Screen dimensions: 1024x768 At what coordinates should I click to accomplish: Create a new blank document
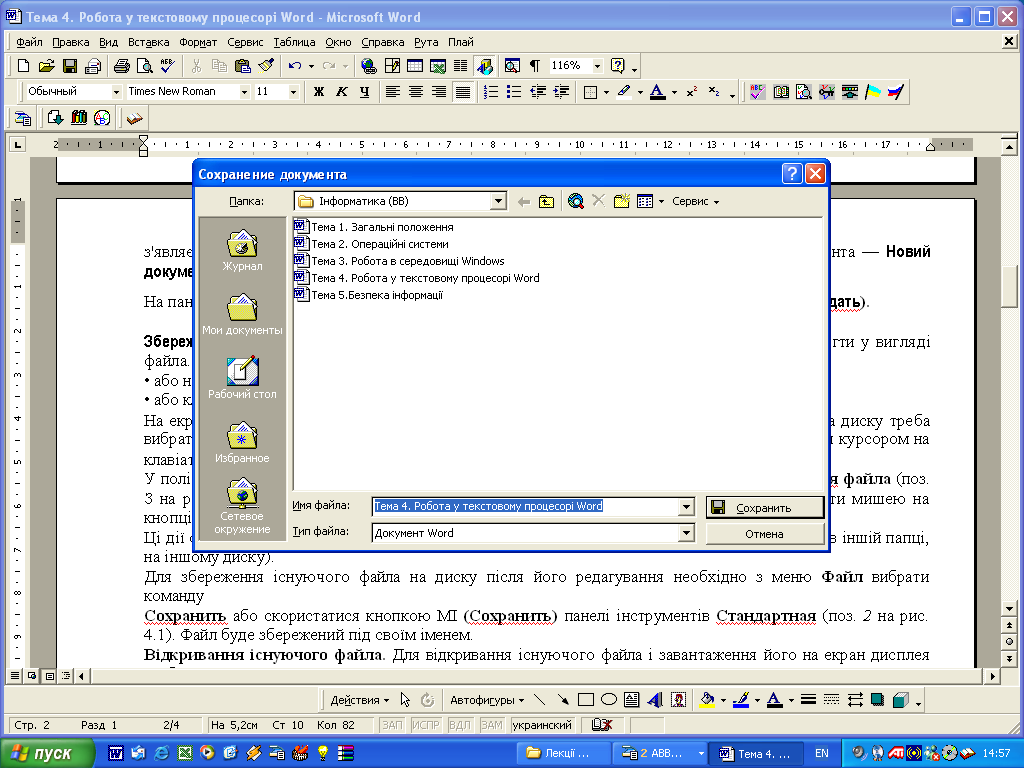pyautogui.click(x=24, y=66)
